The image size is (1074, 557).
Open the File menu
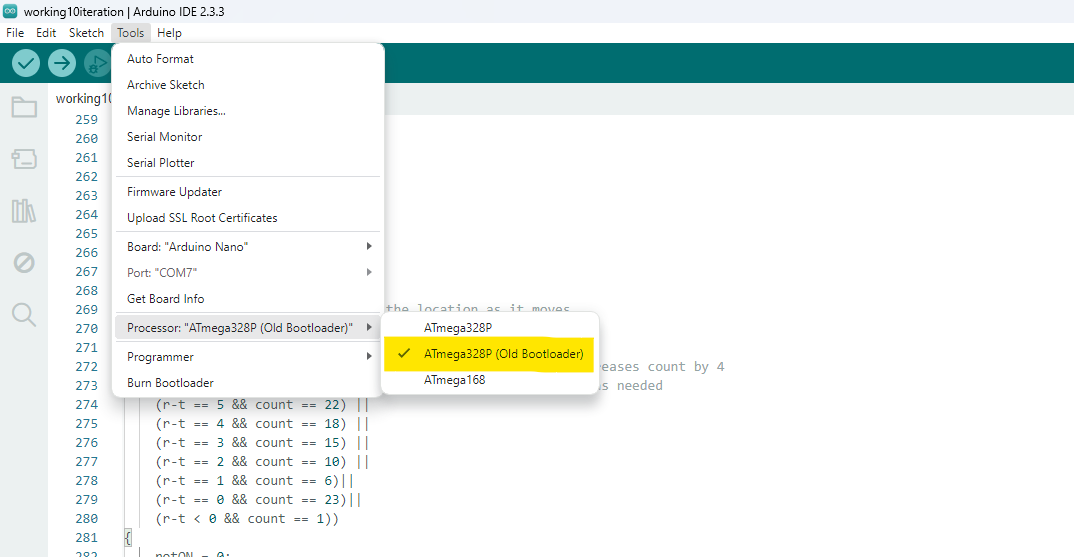point(15,33)
